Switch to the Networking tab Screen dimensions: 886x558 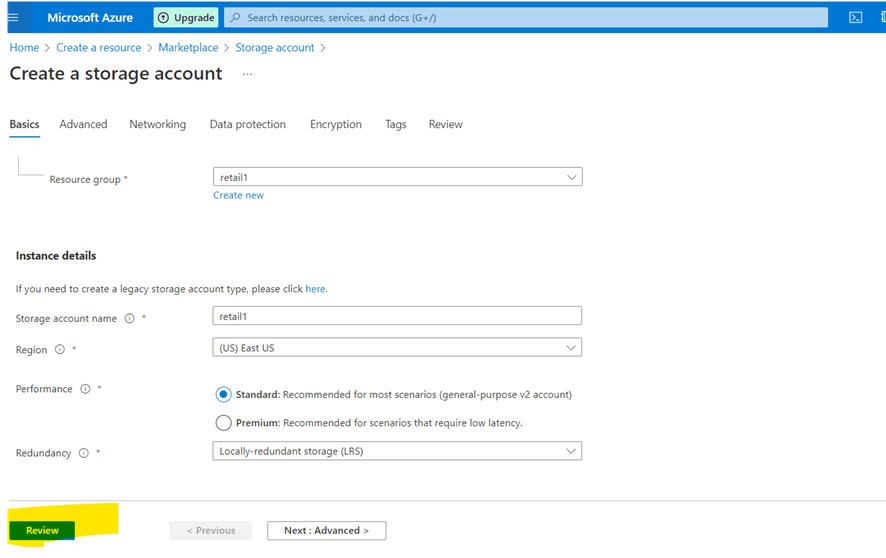pyautogui.click(x=158, y=124)
